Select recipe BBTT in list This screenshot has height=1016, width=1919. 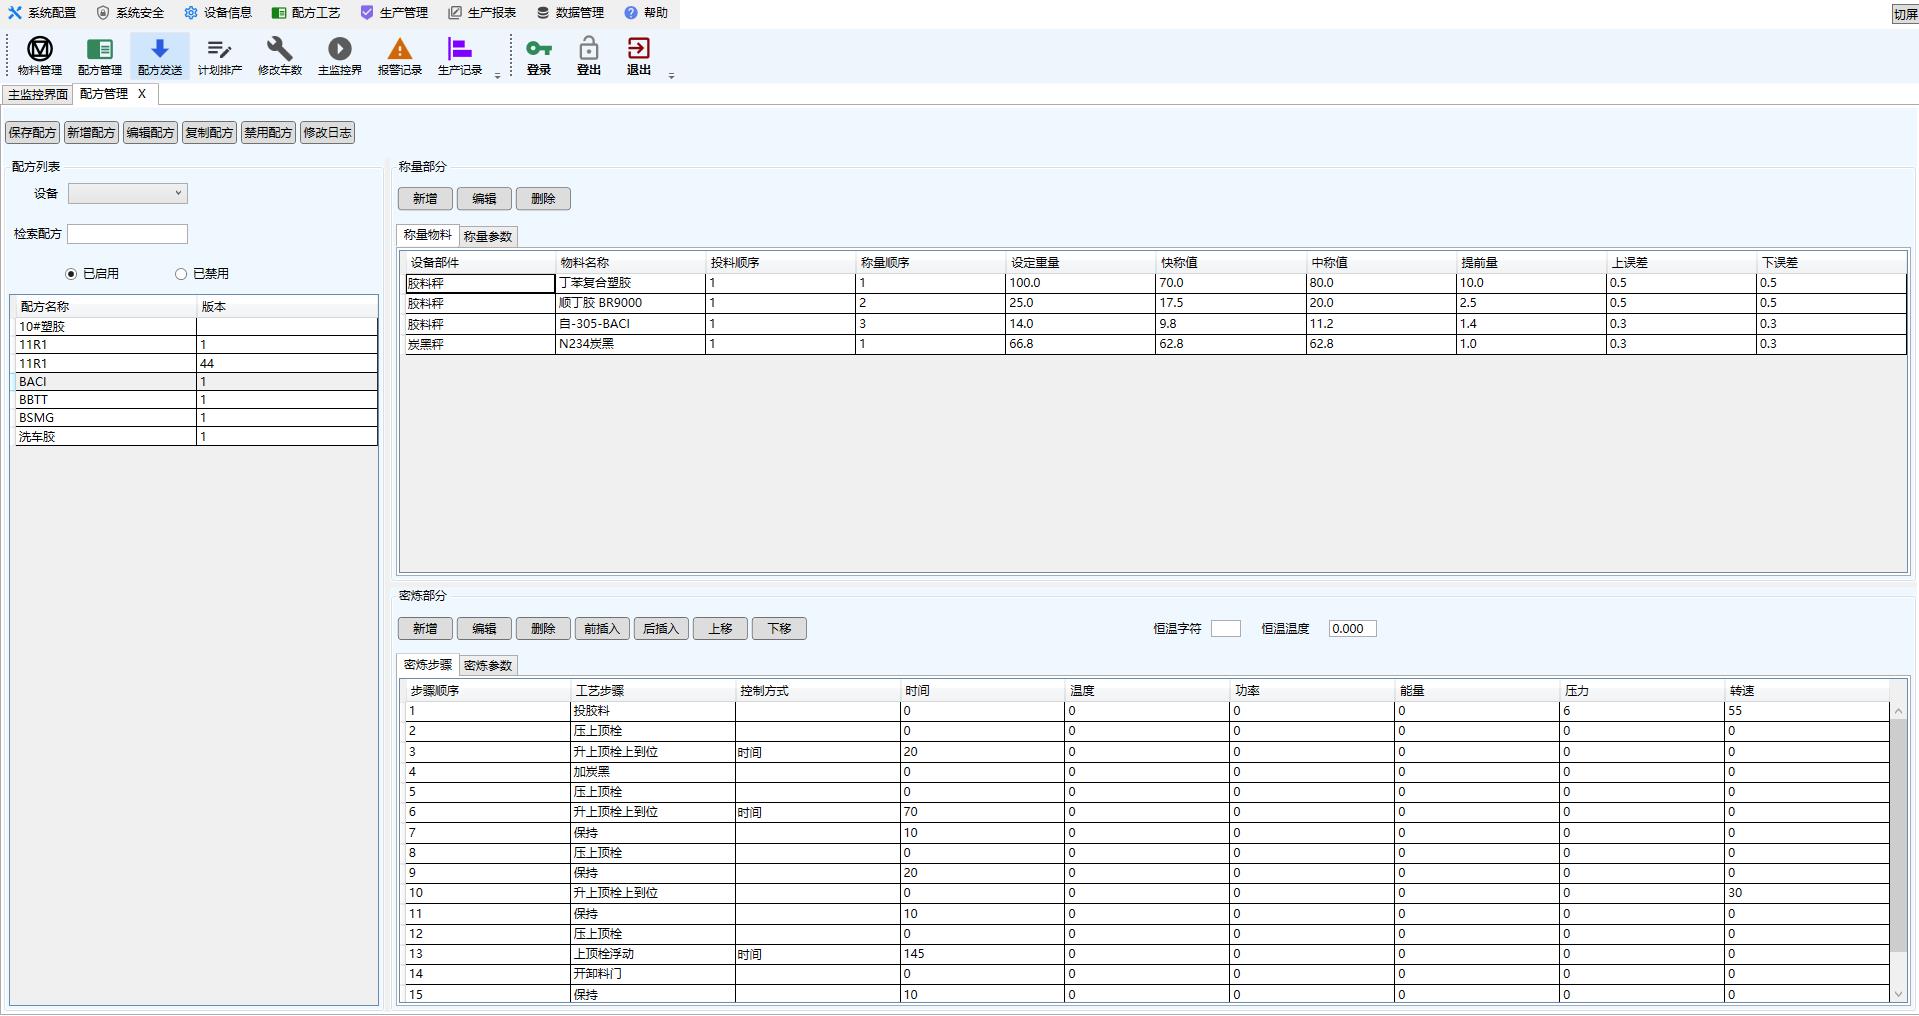click(x=196, y=400)
